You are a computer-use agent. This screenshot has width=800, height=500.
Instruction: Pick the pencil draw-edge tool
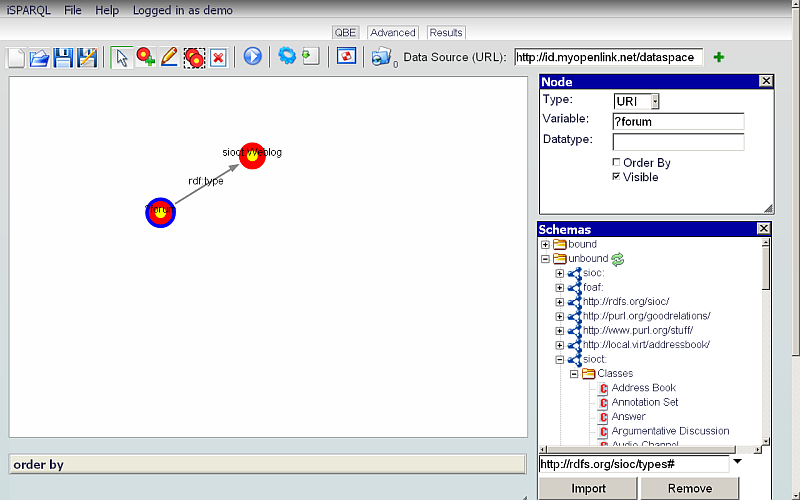click(169, 57)
